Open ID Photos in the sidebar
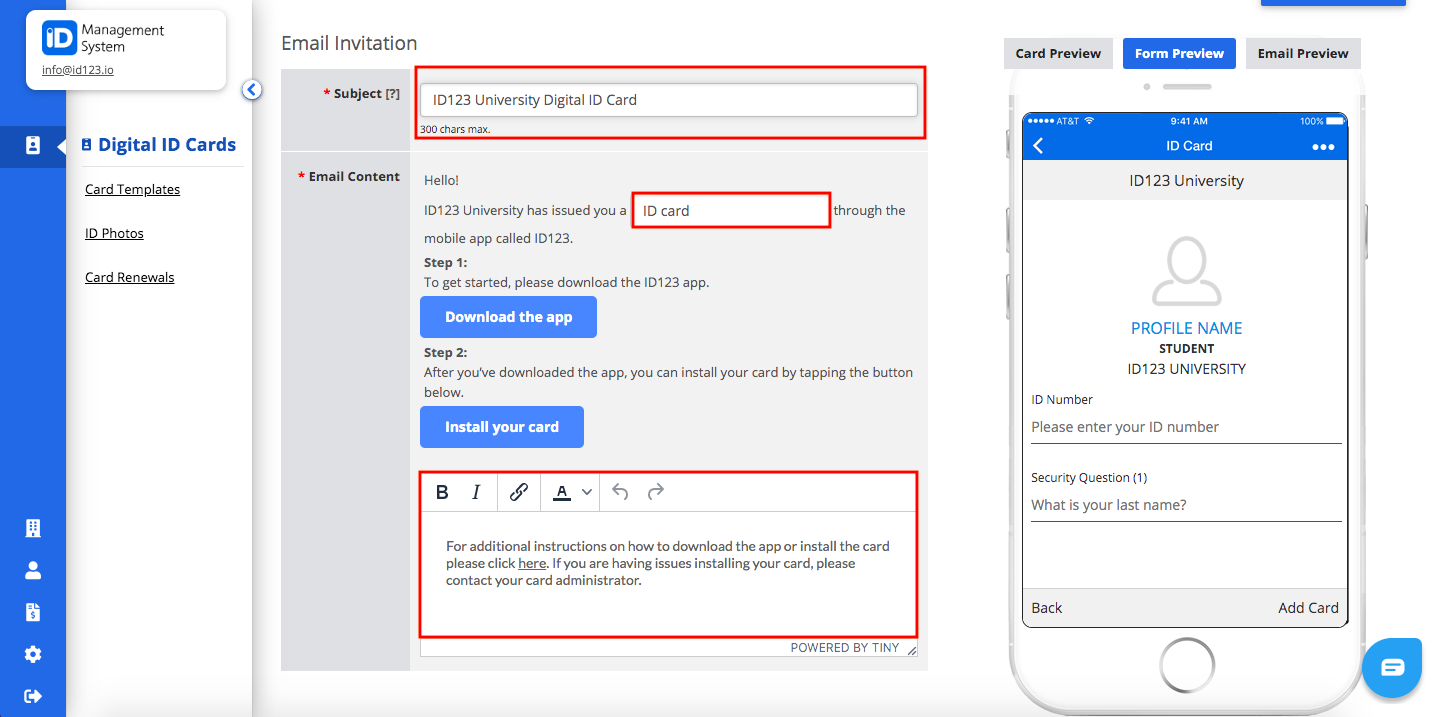 click(x=115, y=233)
